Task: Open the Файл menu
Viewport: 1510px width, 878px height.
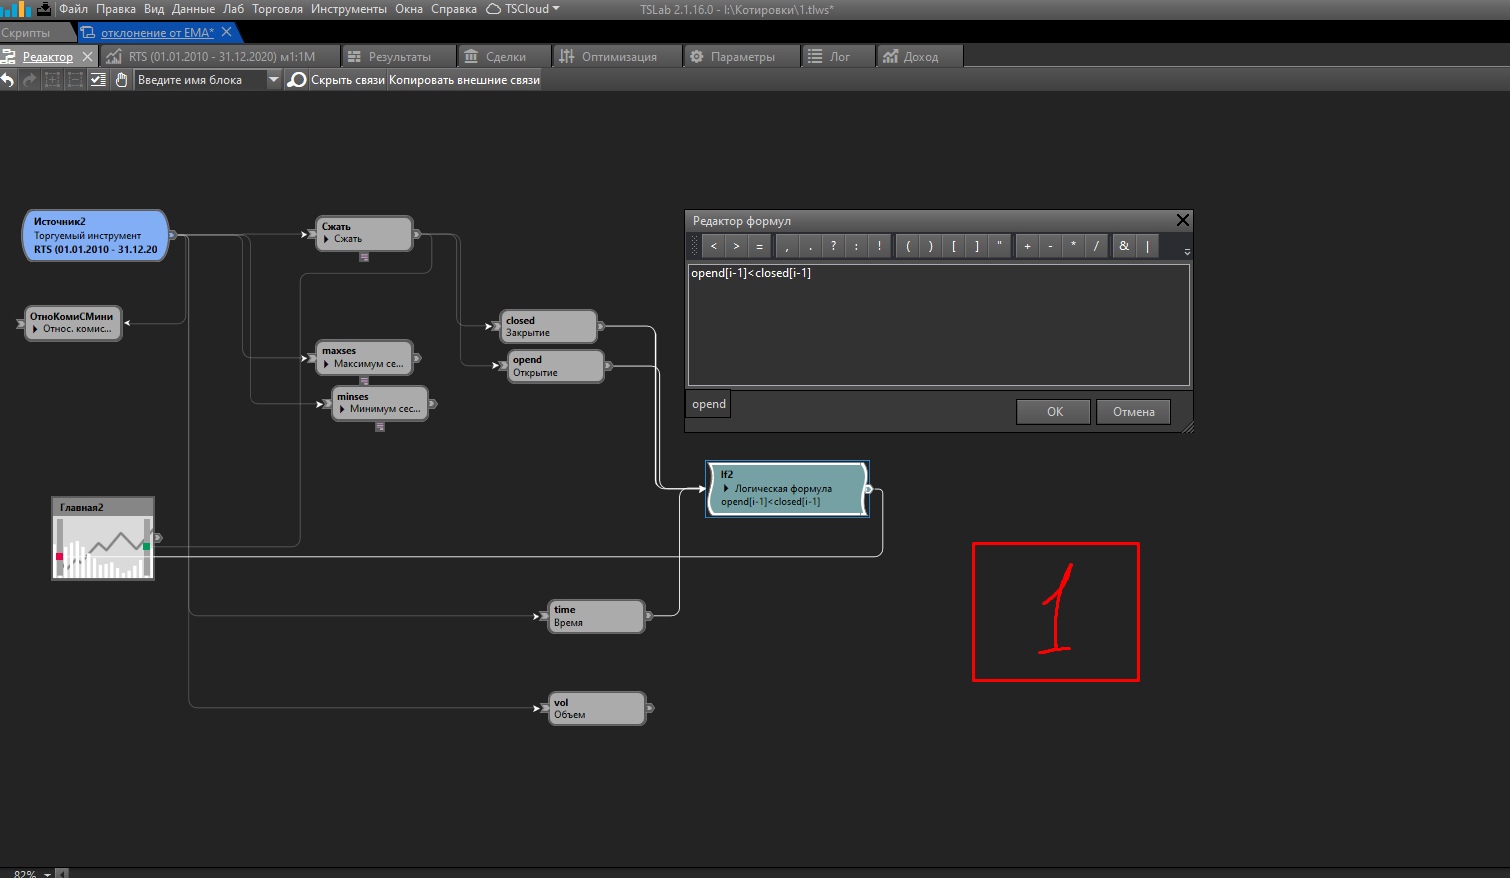Action: click(73, 9)
